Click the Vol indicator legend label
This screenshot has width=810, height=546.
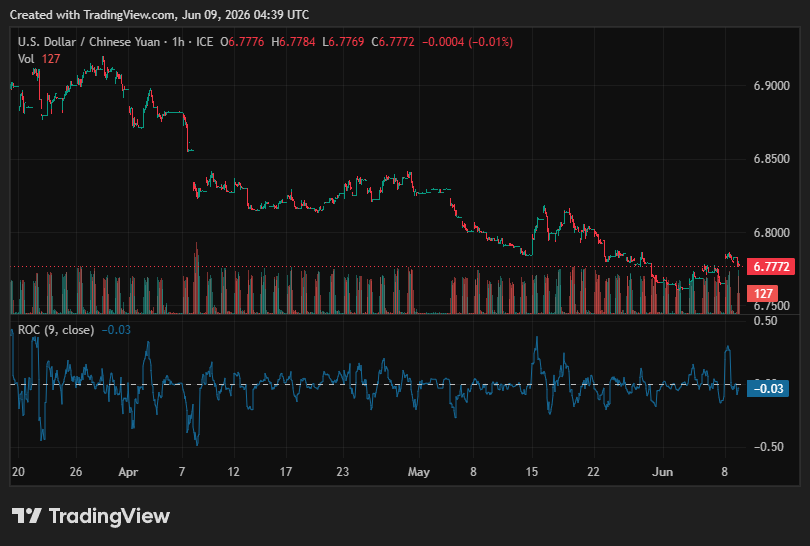26,59
